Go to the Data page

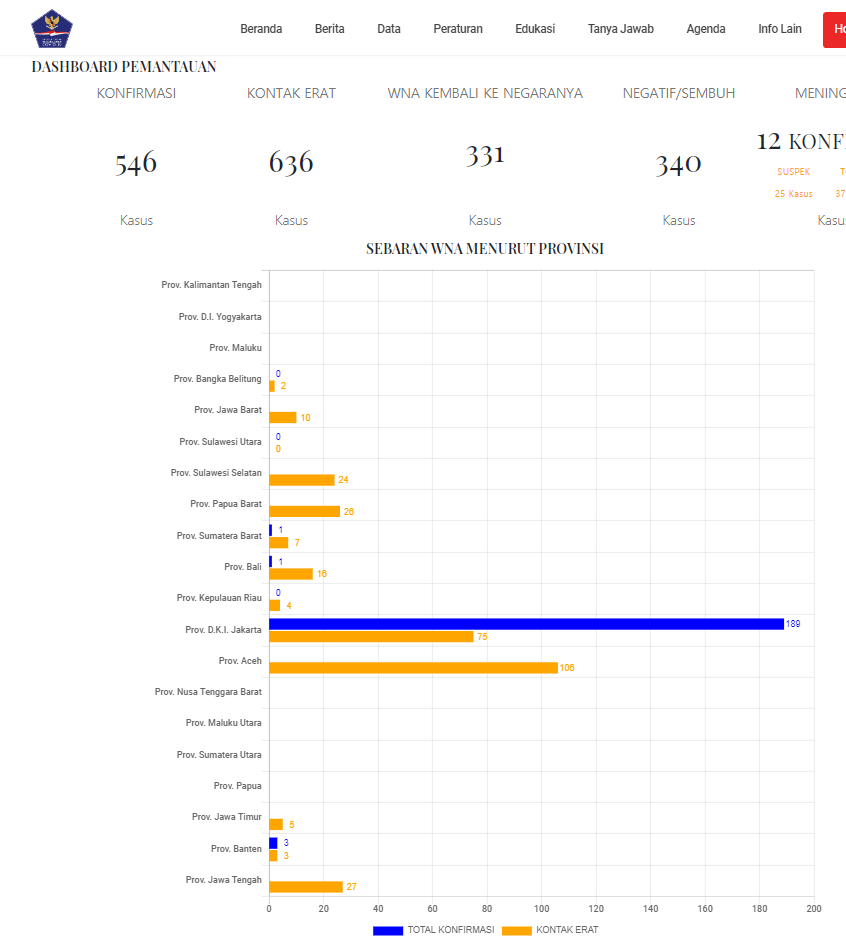coord(389,29)
